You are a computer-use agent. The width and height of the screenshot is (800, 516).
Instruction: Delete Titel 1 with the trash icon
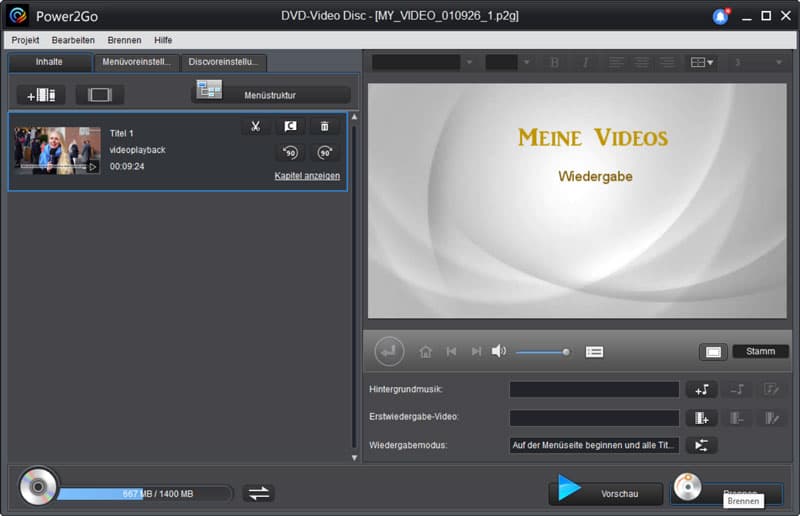324,126
